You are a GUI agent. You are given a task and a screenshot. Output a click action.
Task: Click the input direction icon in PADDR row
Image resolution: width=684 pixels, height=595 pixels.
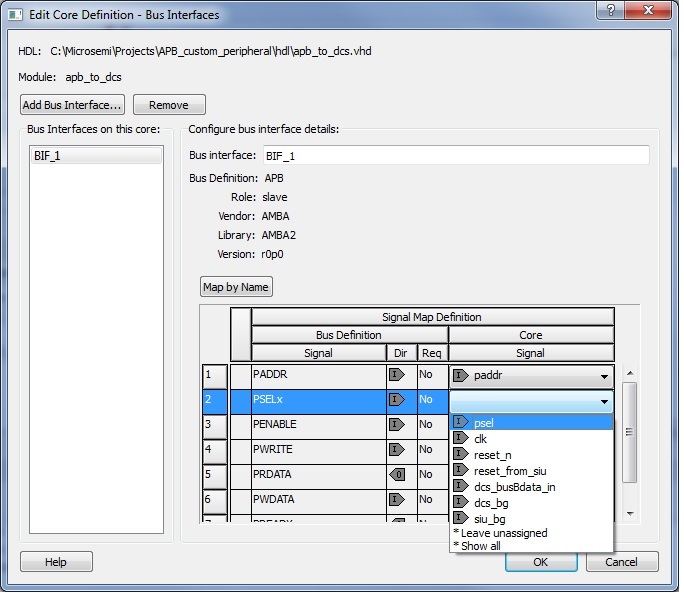[398, 376]
